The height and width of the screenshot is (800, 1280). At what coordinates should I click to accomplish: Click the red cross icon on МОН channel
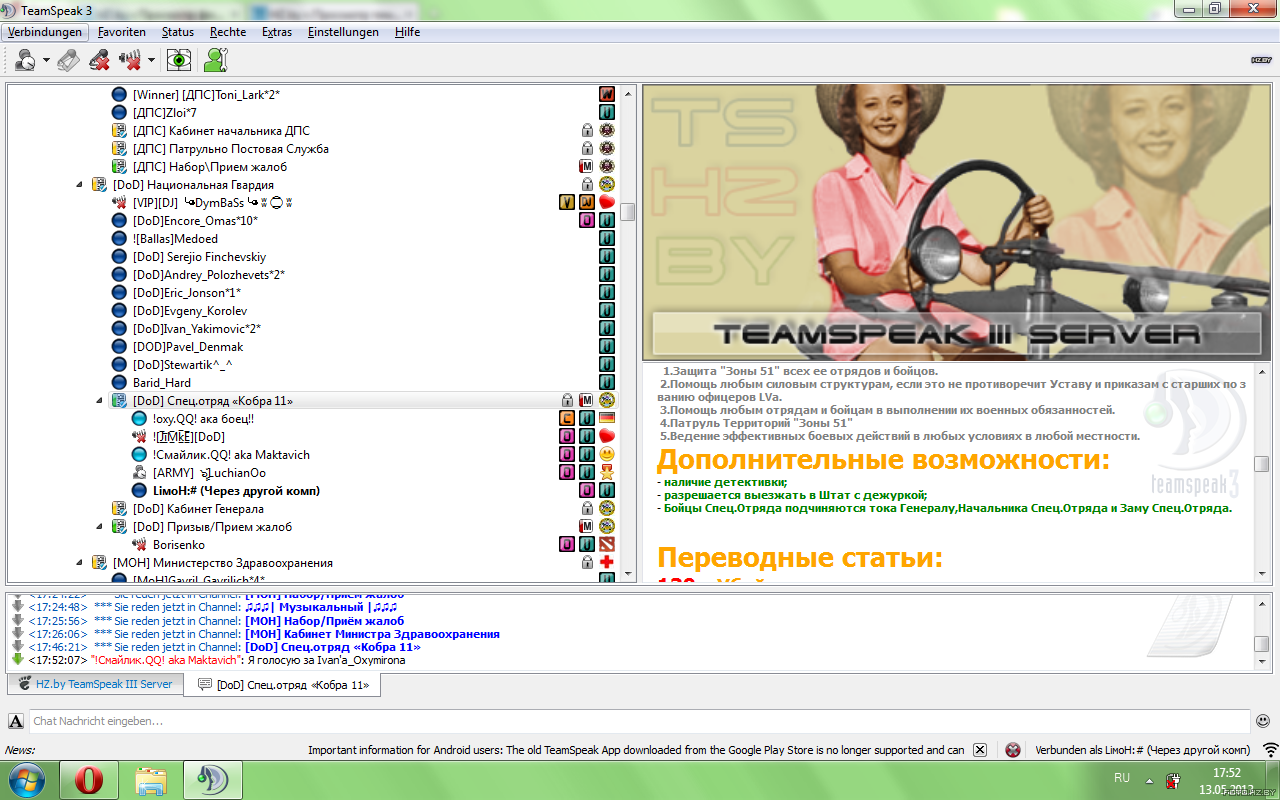coord(606,563)
